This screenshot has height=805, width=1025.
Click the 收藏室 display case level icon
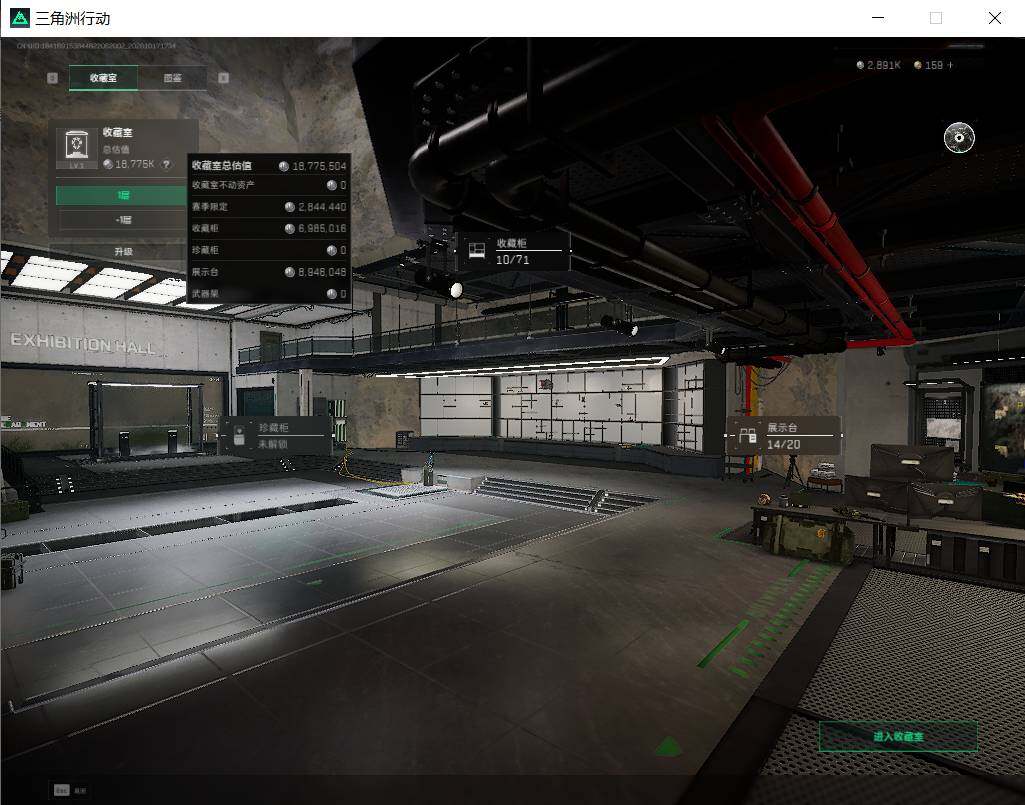(76, 145)
